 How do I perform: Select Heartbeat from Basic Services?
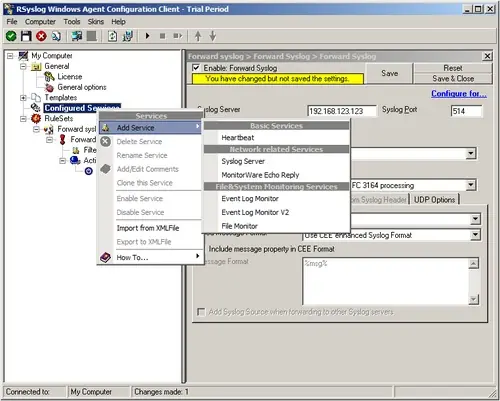pyautogui.click(x=277, y=138)
